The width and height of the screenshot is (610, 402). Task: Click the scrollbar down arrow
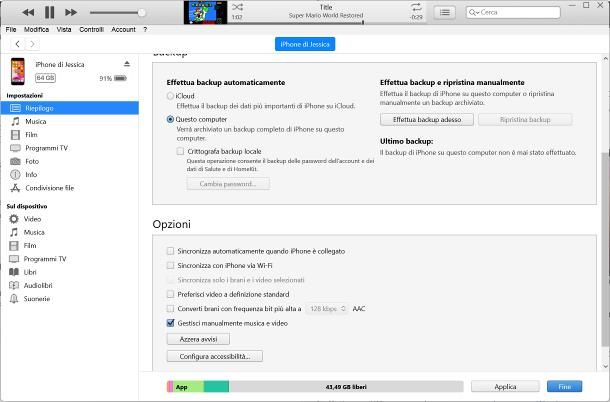point(605,366)
